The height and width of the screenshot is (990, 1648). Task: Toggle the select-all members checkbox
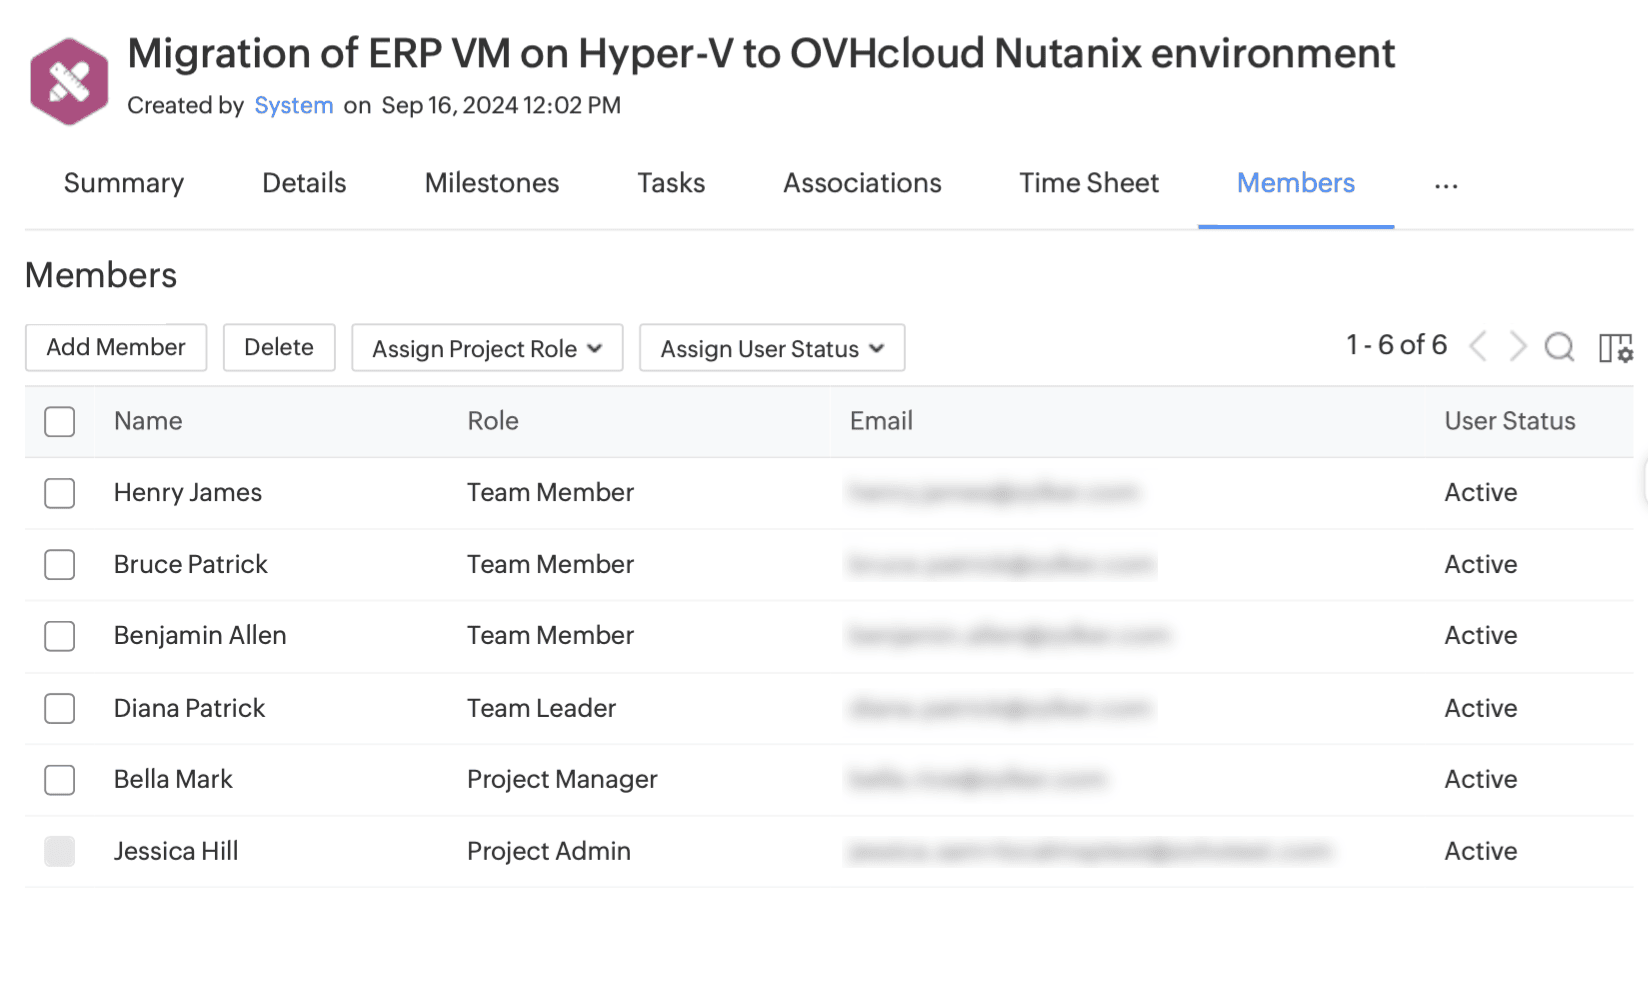coord(60,422)
